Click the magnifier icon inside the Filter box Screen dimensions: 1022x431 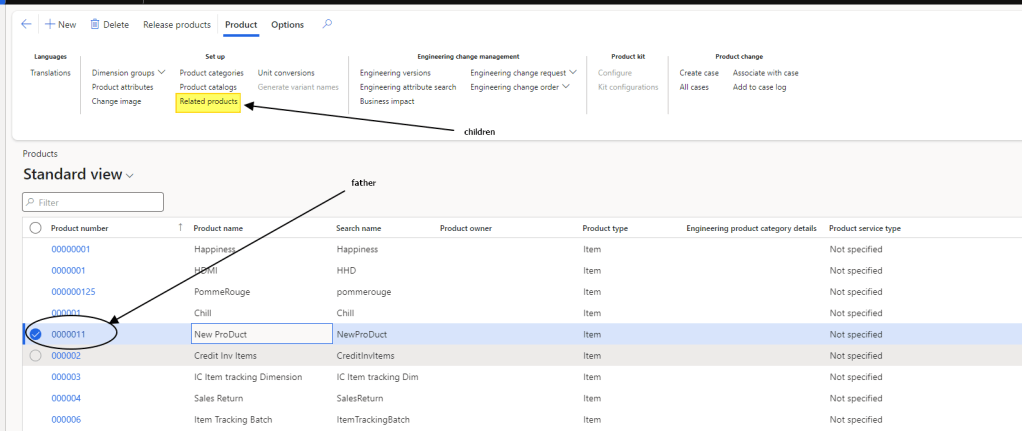pyautogui.click(x=31, y=202)
